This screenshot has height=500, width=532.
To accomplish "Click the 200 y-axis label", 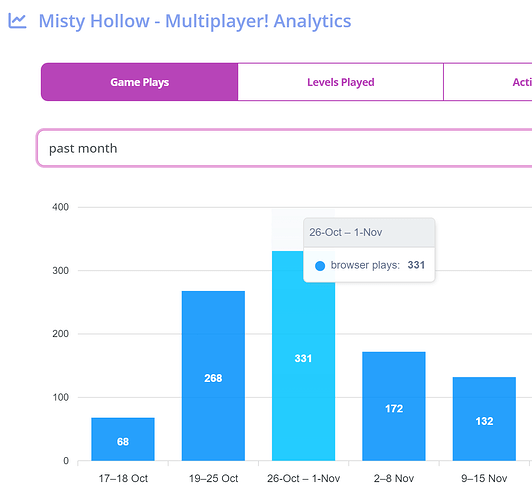I will point(60,334).
